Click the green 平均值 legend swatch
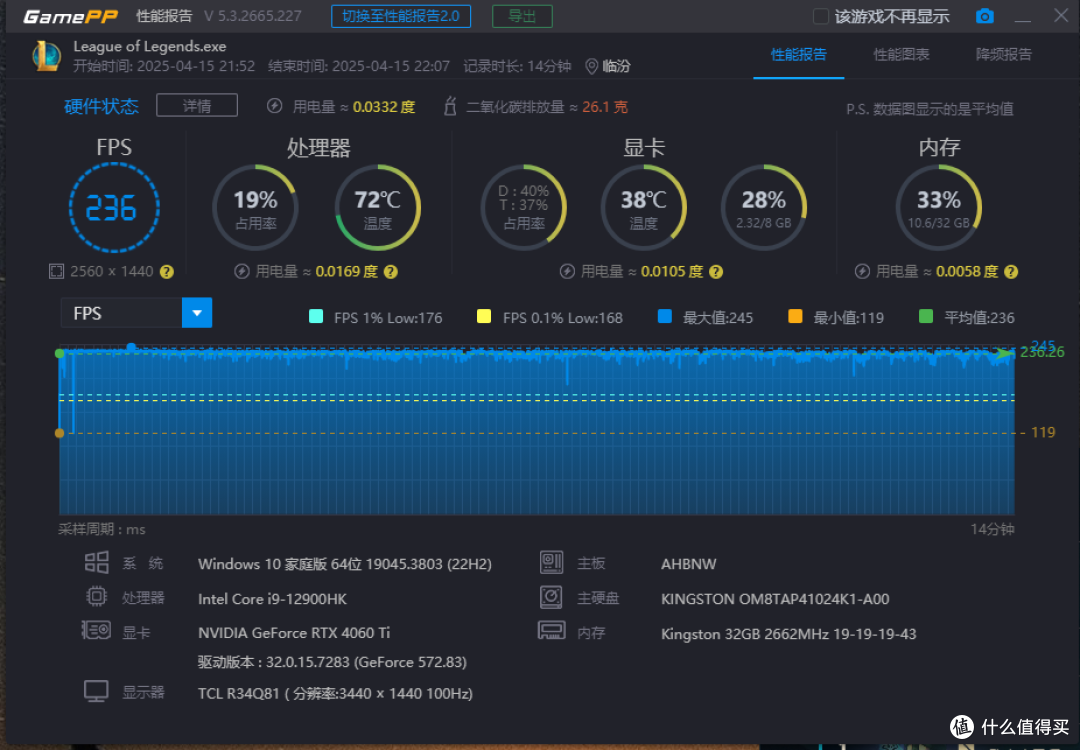This screenshot has width=1080, height=750. (926, 316)
